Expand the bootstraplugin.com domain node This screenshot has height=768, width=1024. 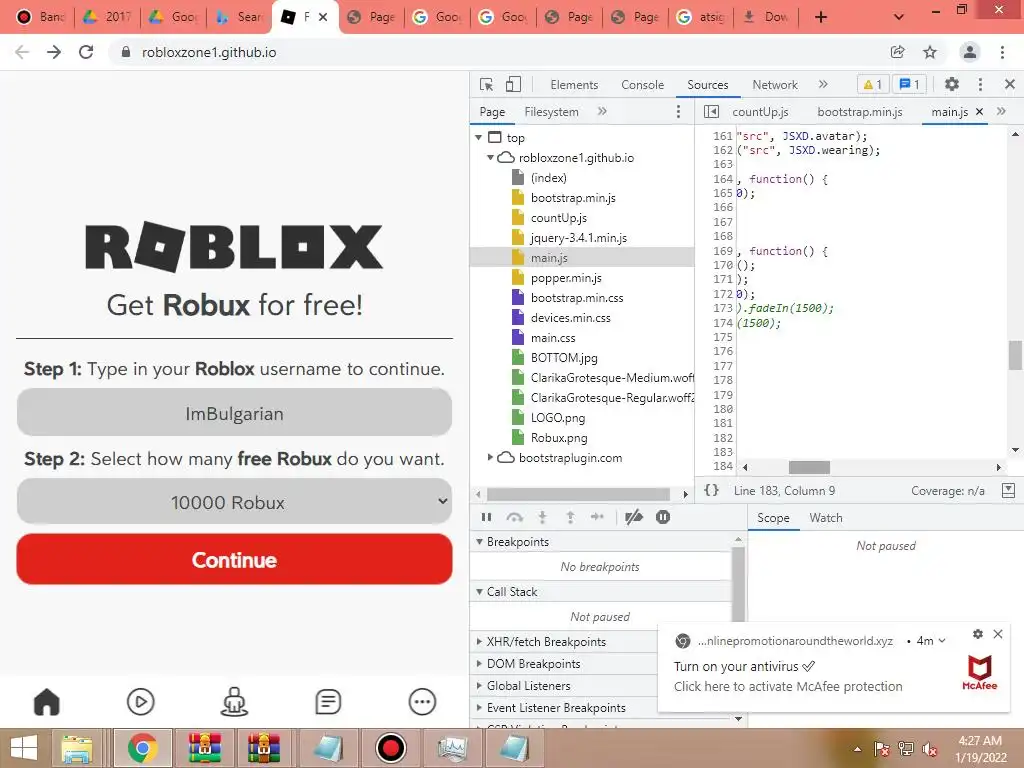(x=490, y=458)
